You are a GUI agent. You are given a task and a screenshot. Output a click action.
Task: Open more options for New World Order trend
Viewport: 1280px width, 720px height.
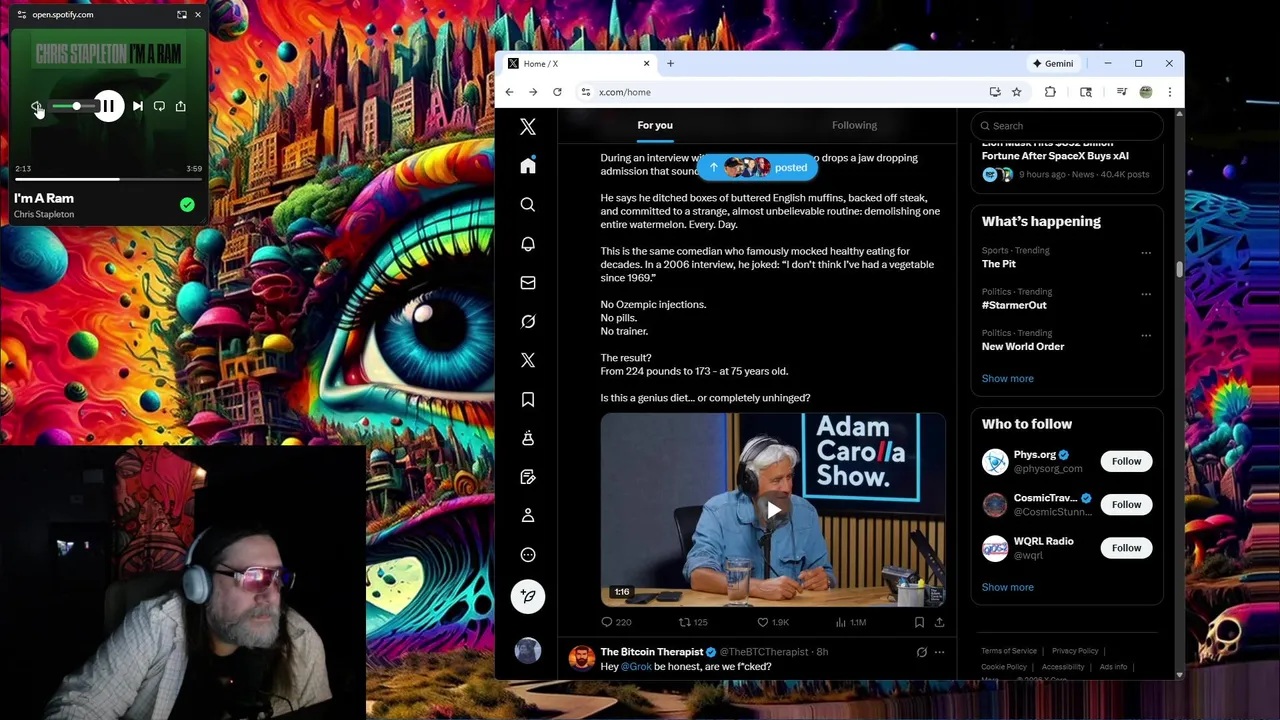(x=1146, y=335)
